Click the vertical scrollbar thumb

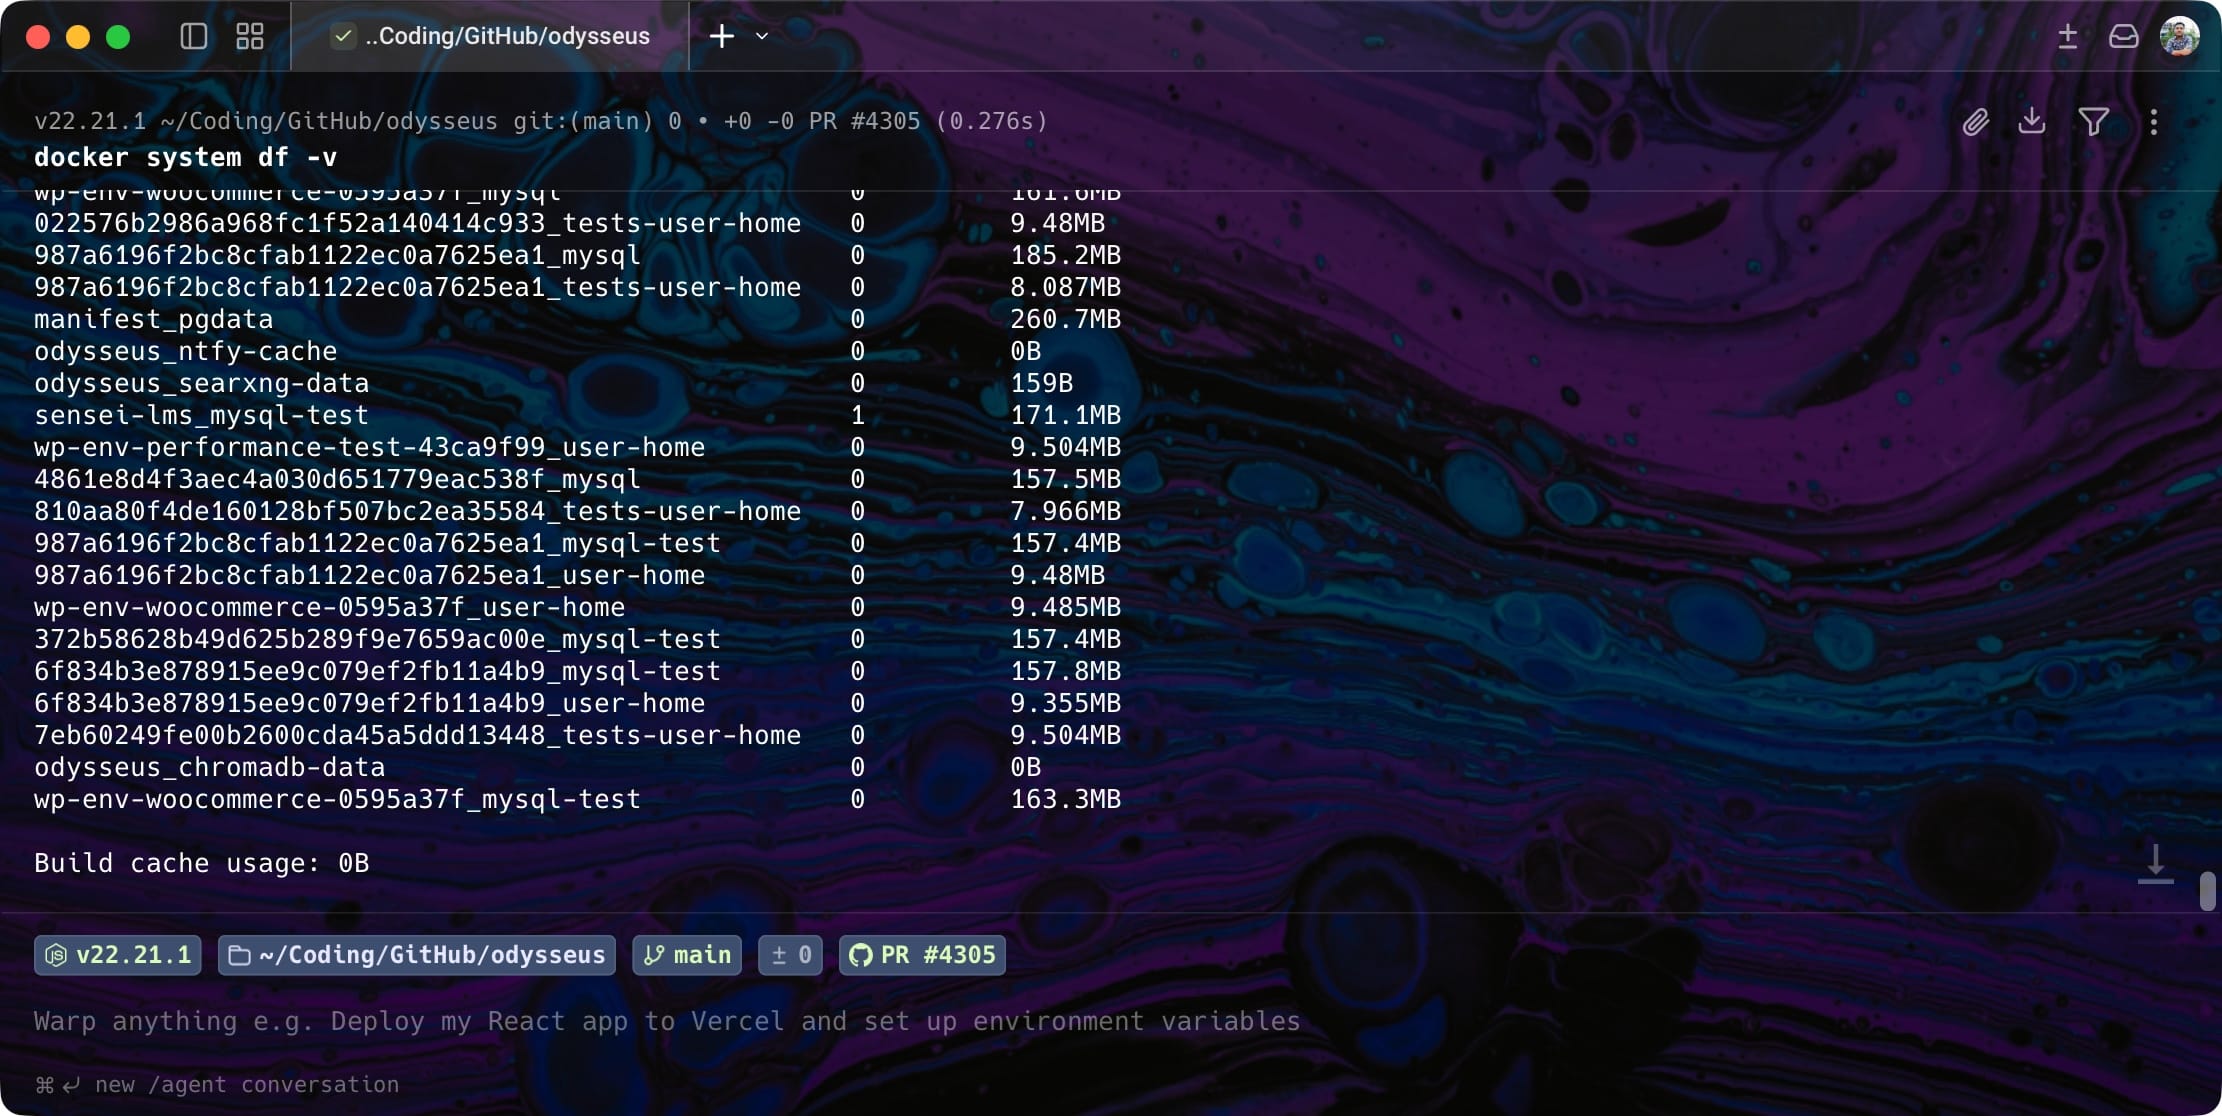pos(2208,891)
